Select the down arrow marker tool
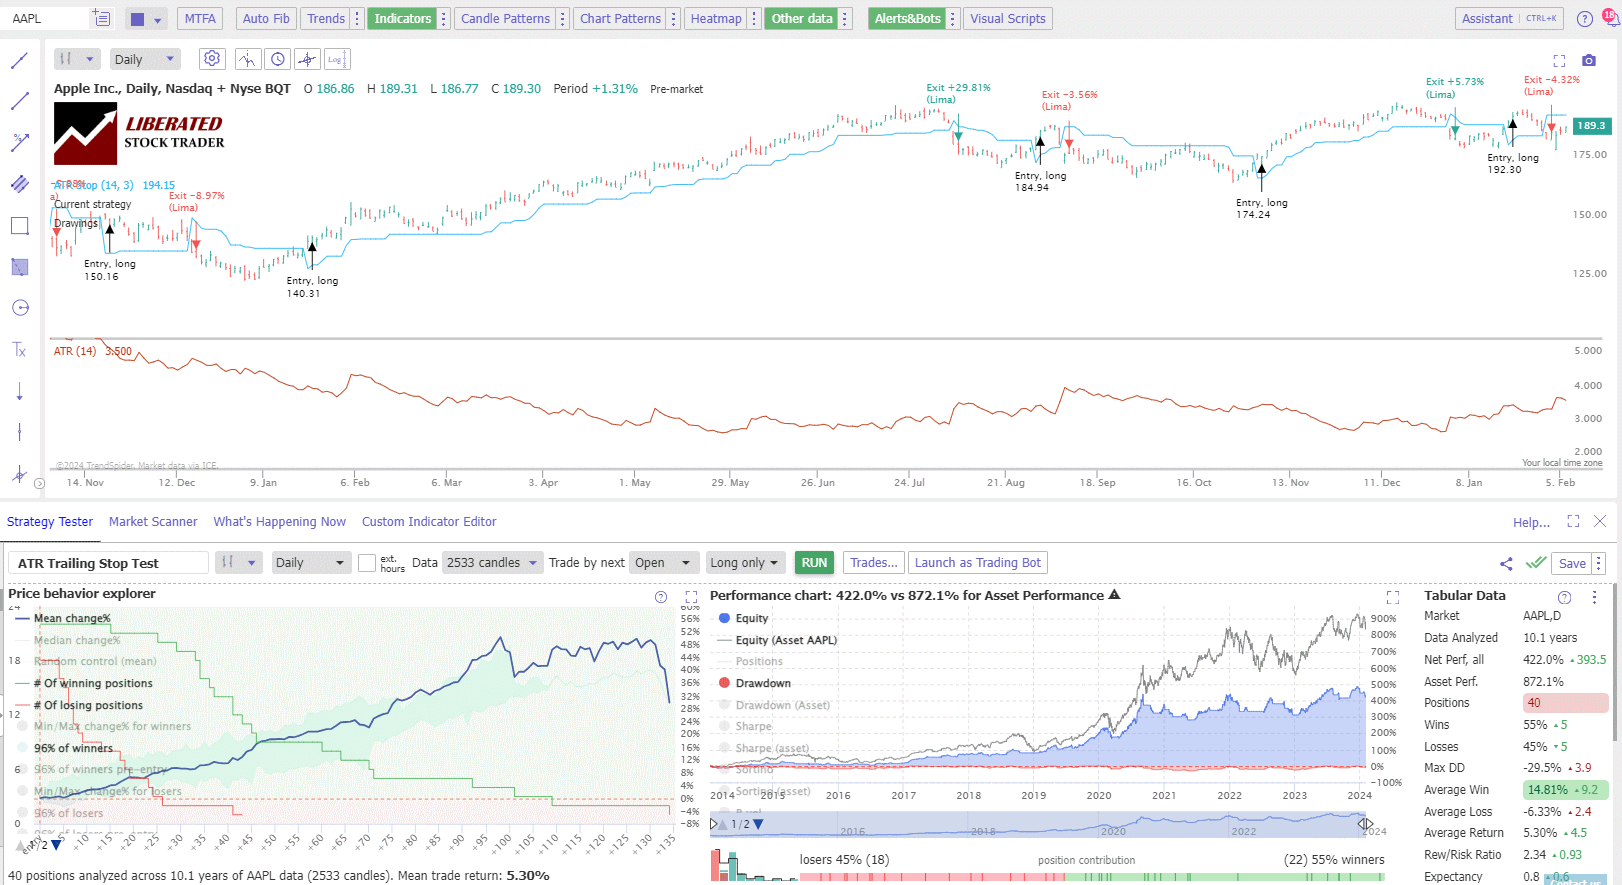 pos(19,391)
